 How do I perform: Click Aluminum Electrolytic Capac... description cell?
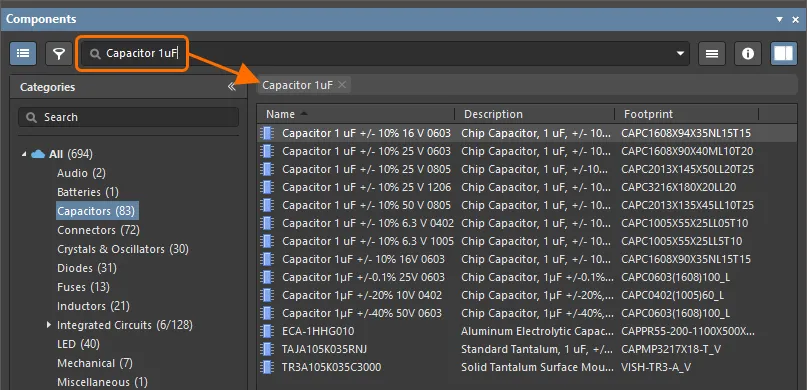(537, 331)
